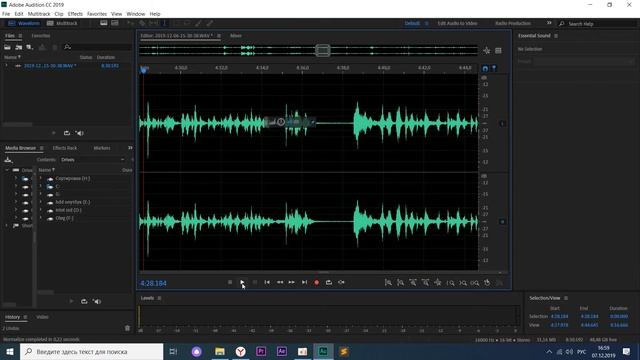Move playhead to previous marker
640x360 pixels.
267,282
